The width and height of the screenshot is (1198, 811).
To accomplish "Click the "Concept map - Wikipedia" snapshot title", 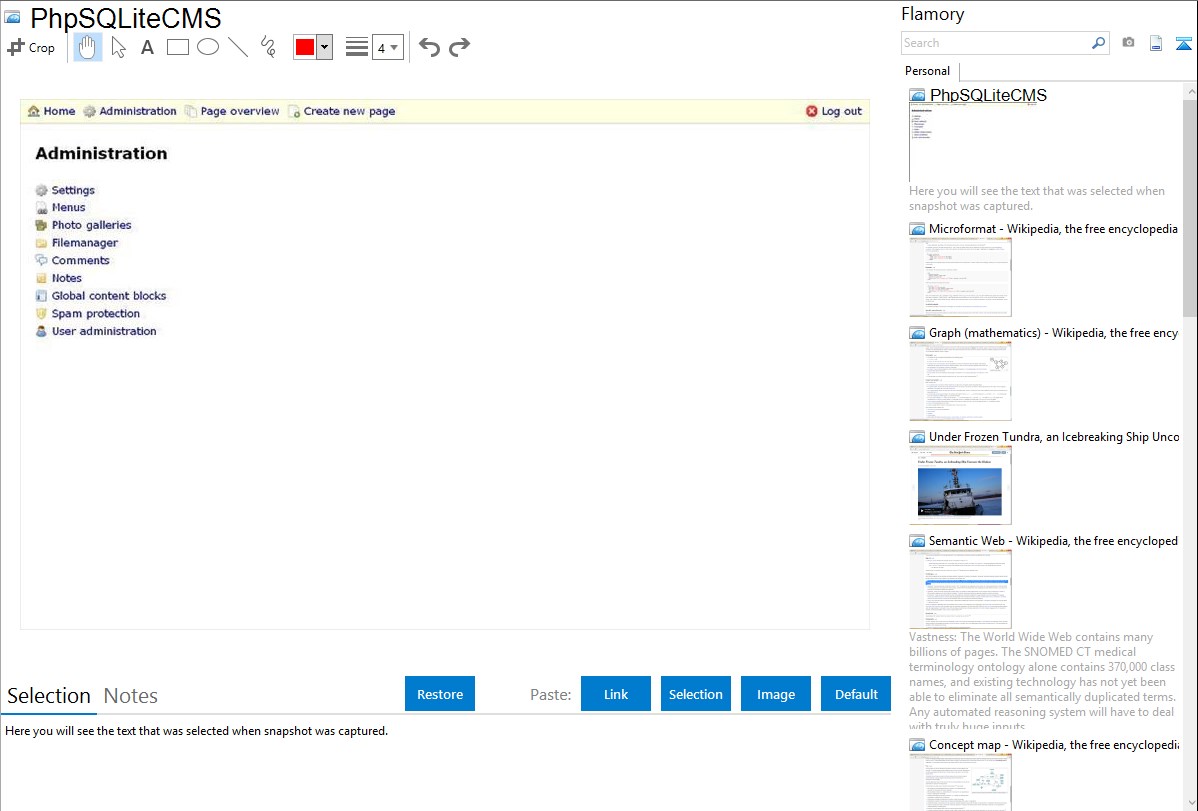I will coord(1054,744).
